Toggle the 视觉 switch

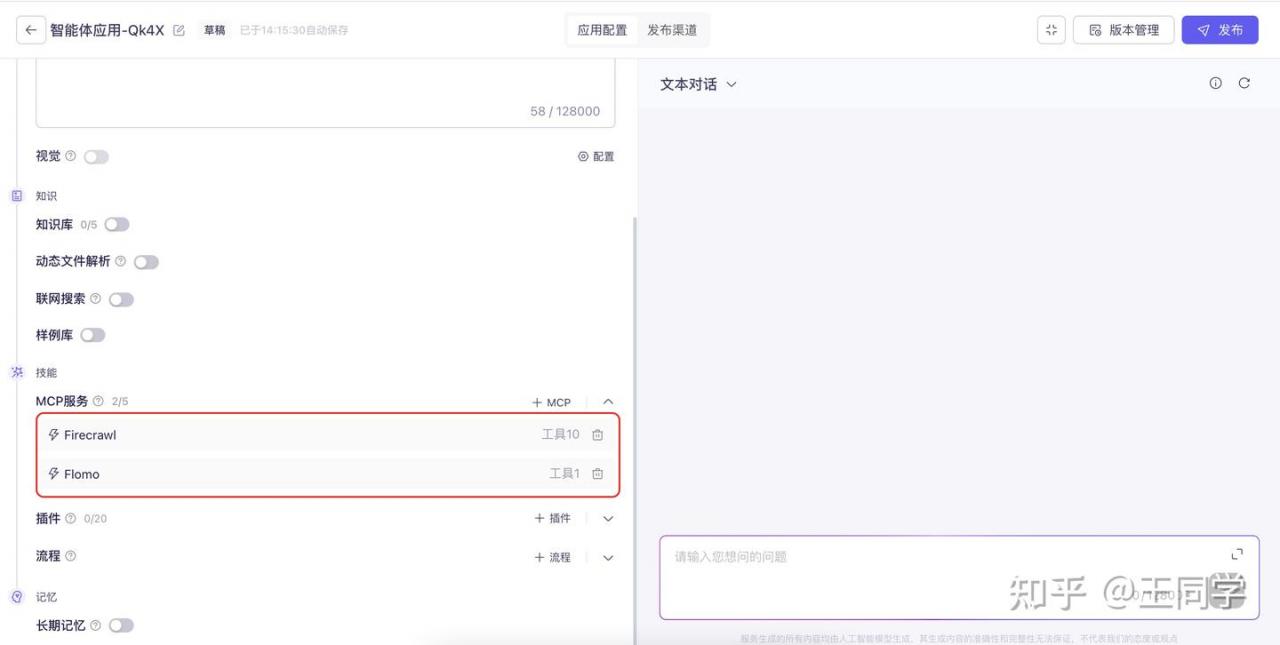(97, 157)
